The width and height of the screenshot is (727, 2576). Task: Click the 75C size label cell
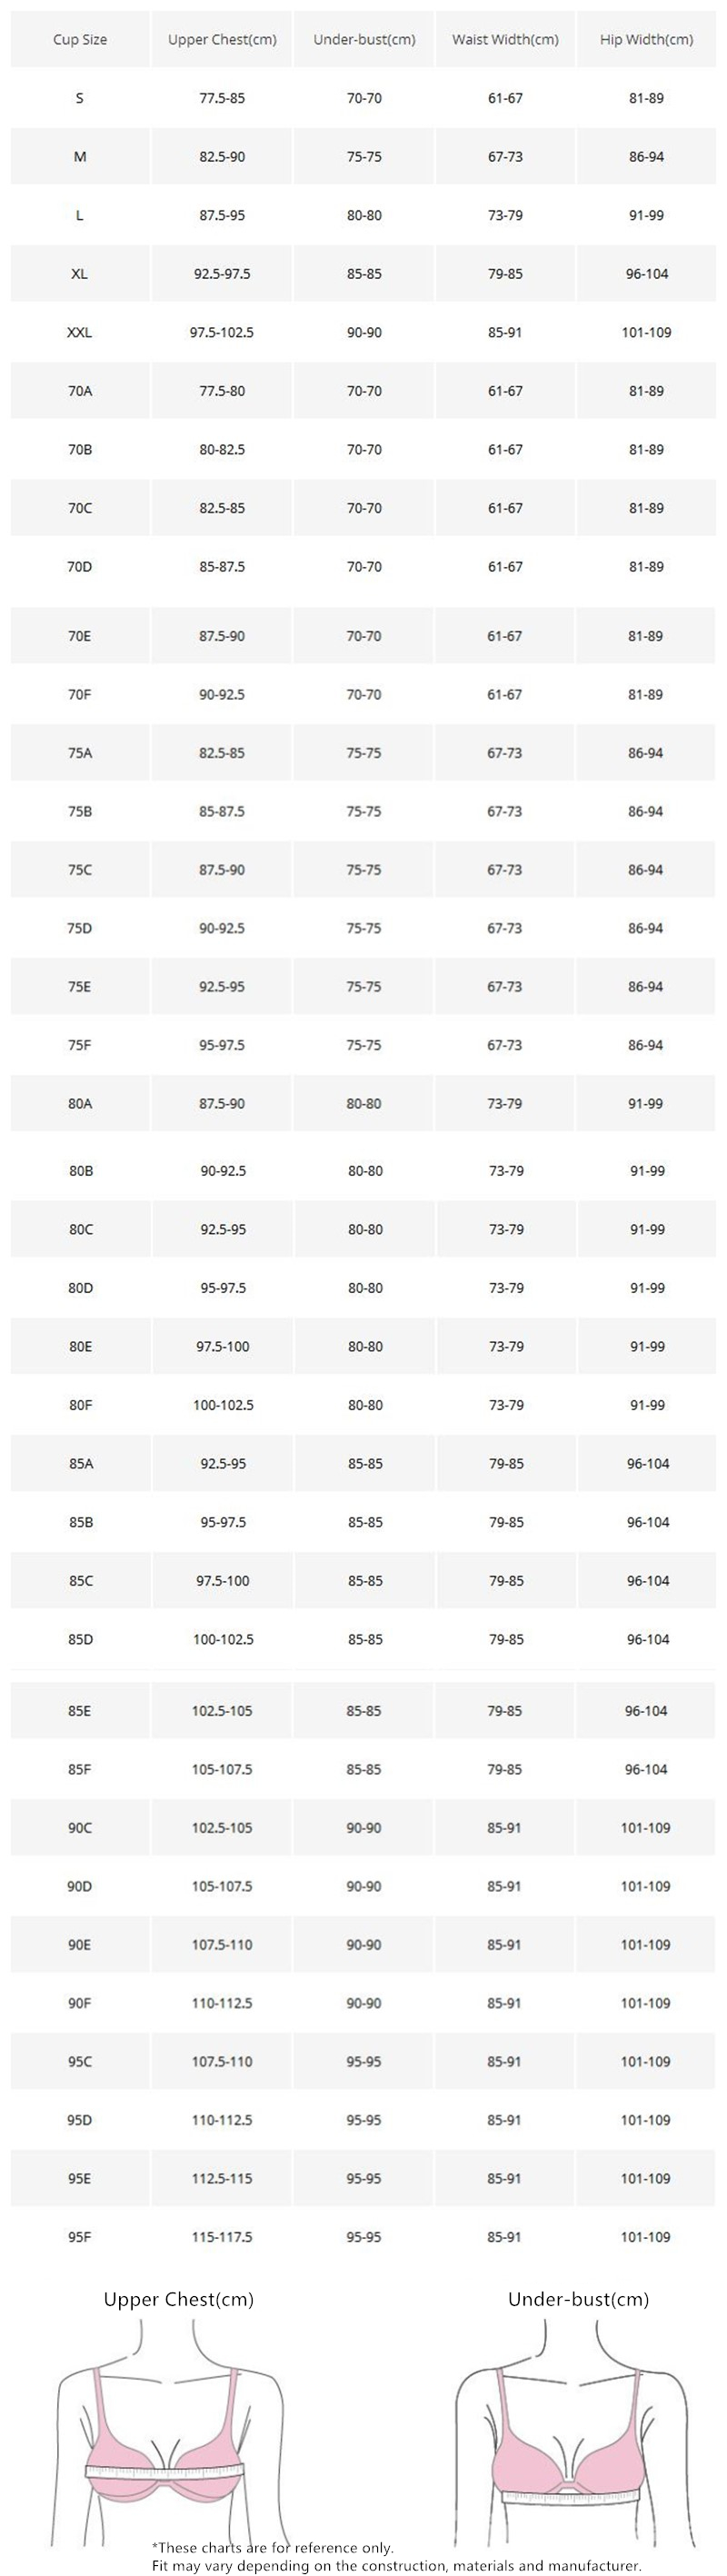(80, 870)
